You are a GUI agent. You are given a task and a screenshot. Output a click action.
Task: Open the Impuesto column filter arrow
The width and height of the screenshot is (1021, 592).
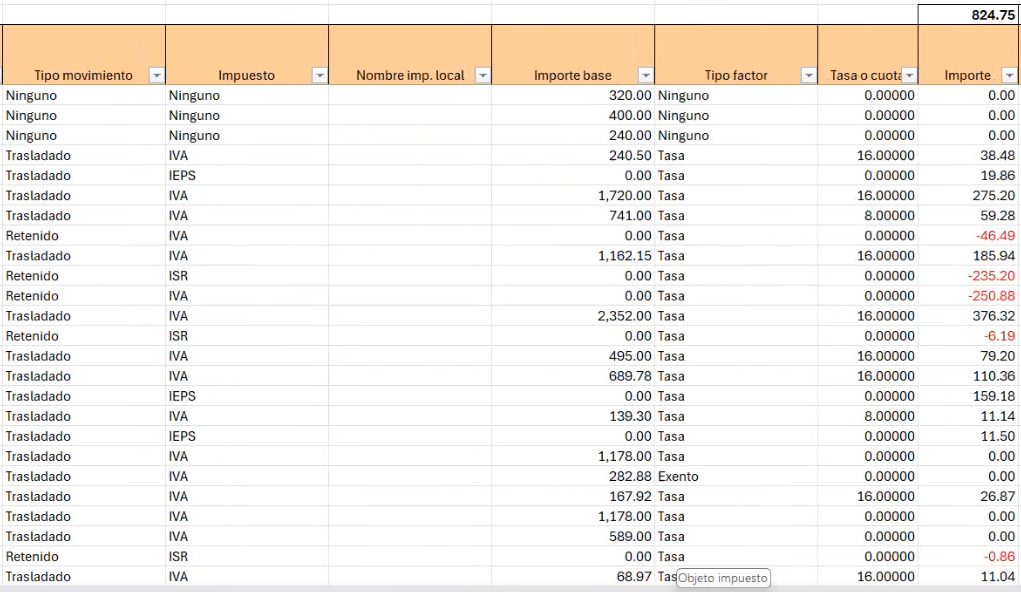pos(319,76)
